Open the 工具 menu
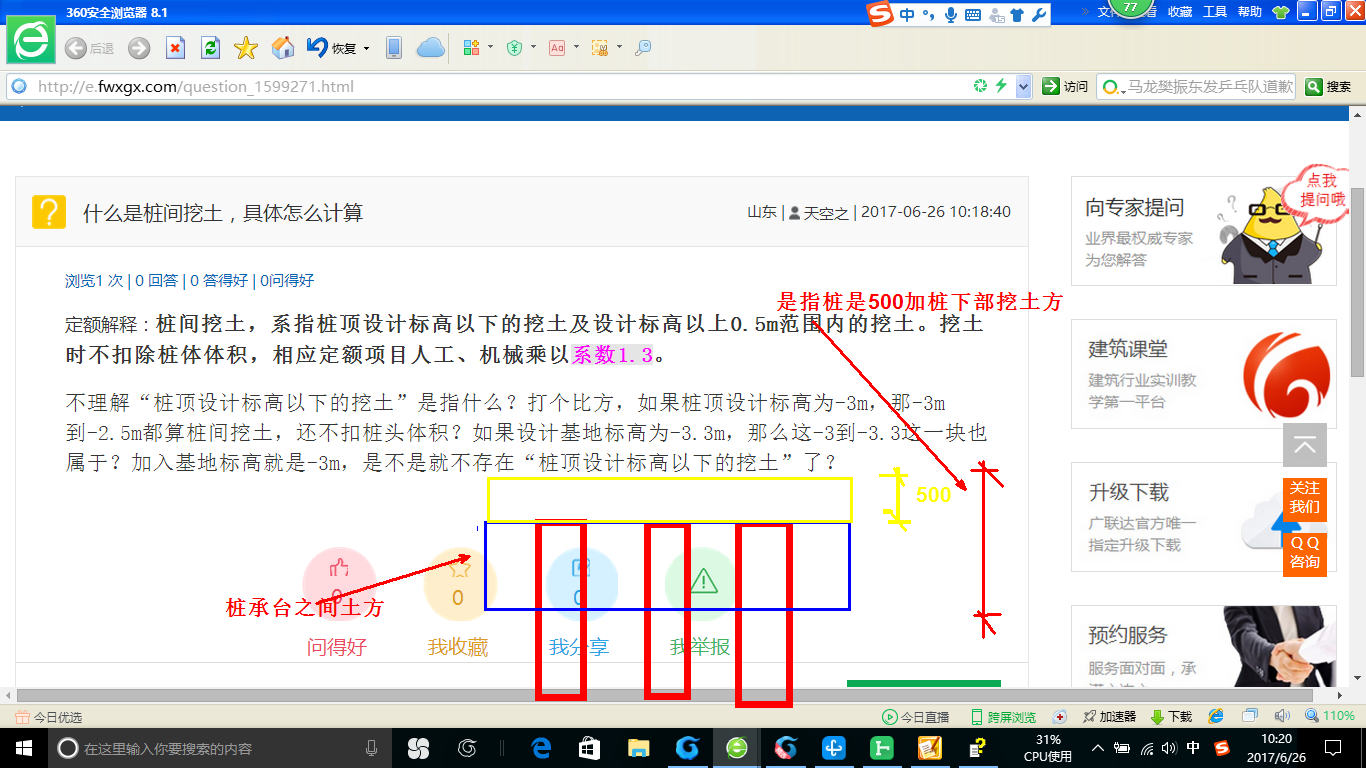 1215,12
